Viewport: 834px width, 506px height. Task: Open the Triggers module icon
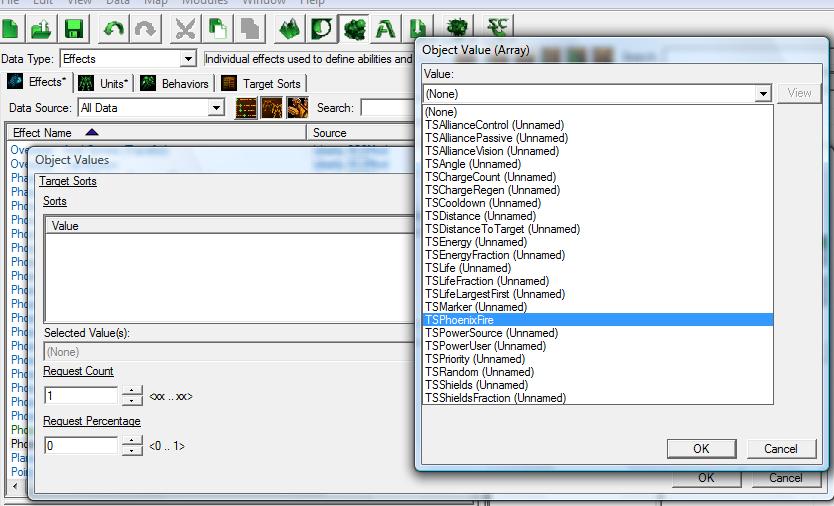coord(321,28)
